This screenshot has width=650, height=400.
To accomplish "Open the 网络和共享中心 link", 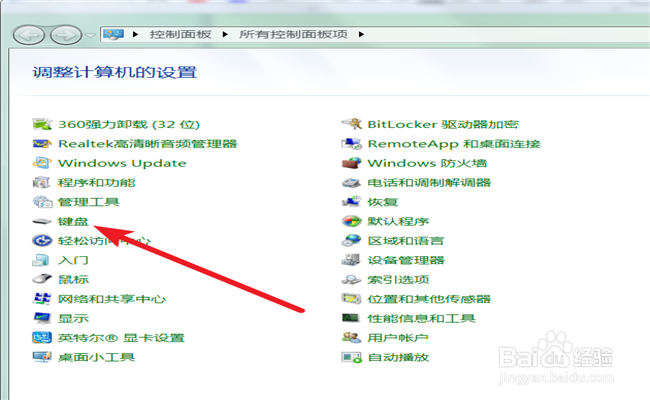I will [x=112, y=299].
